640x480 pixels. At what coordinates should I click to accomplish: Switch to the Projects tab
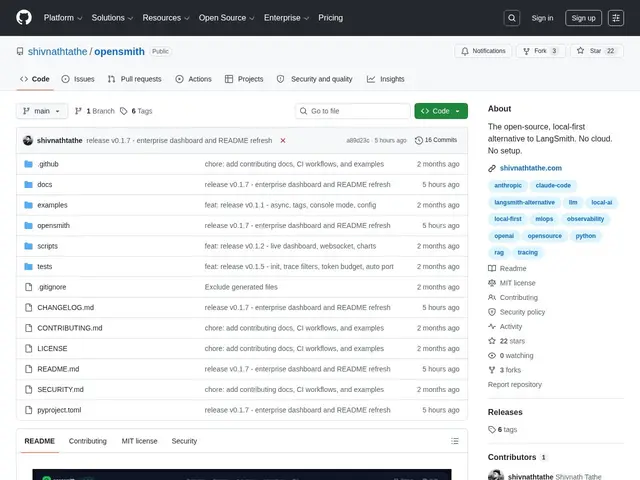click(244, 79)
